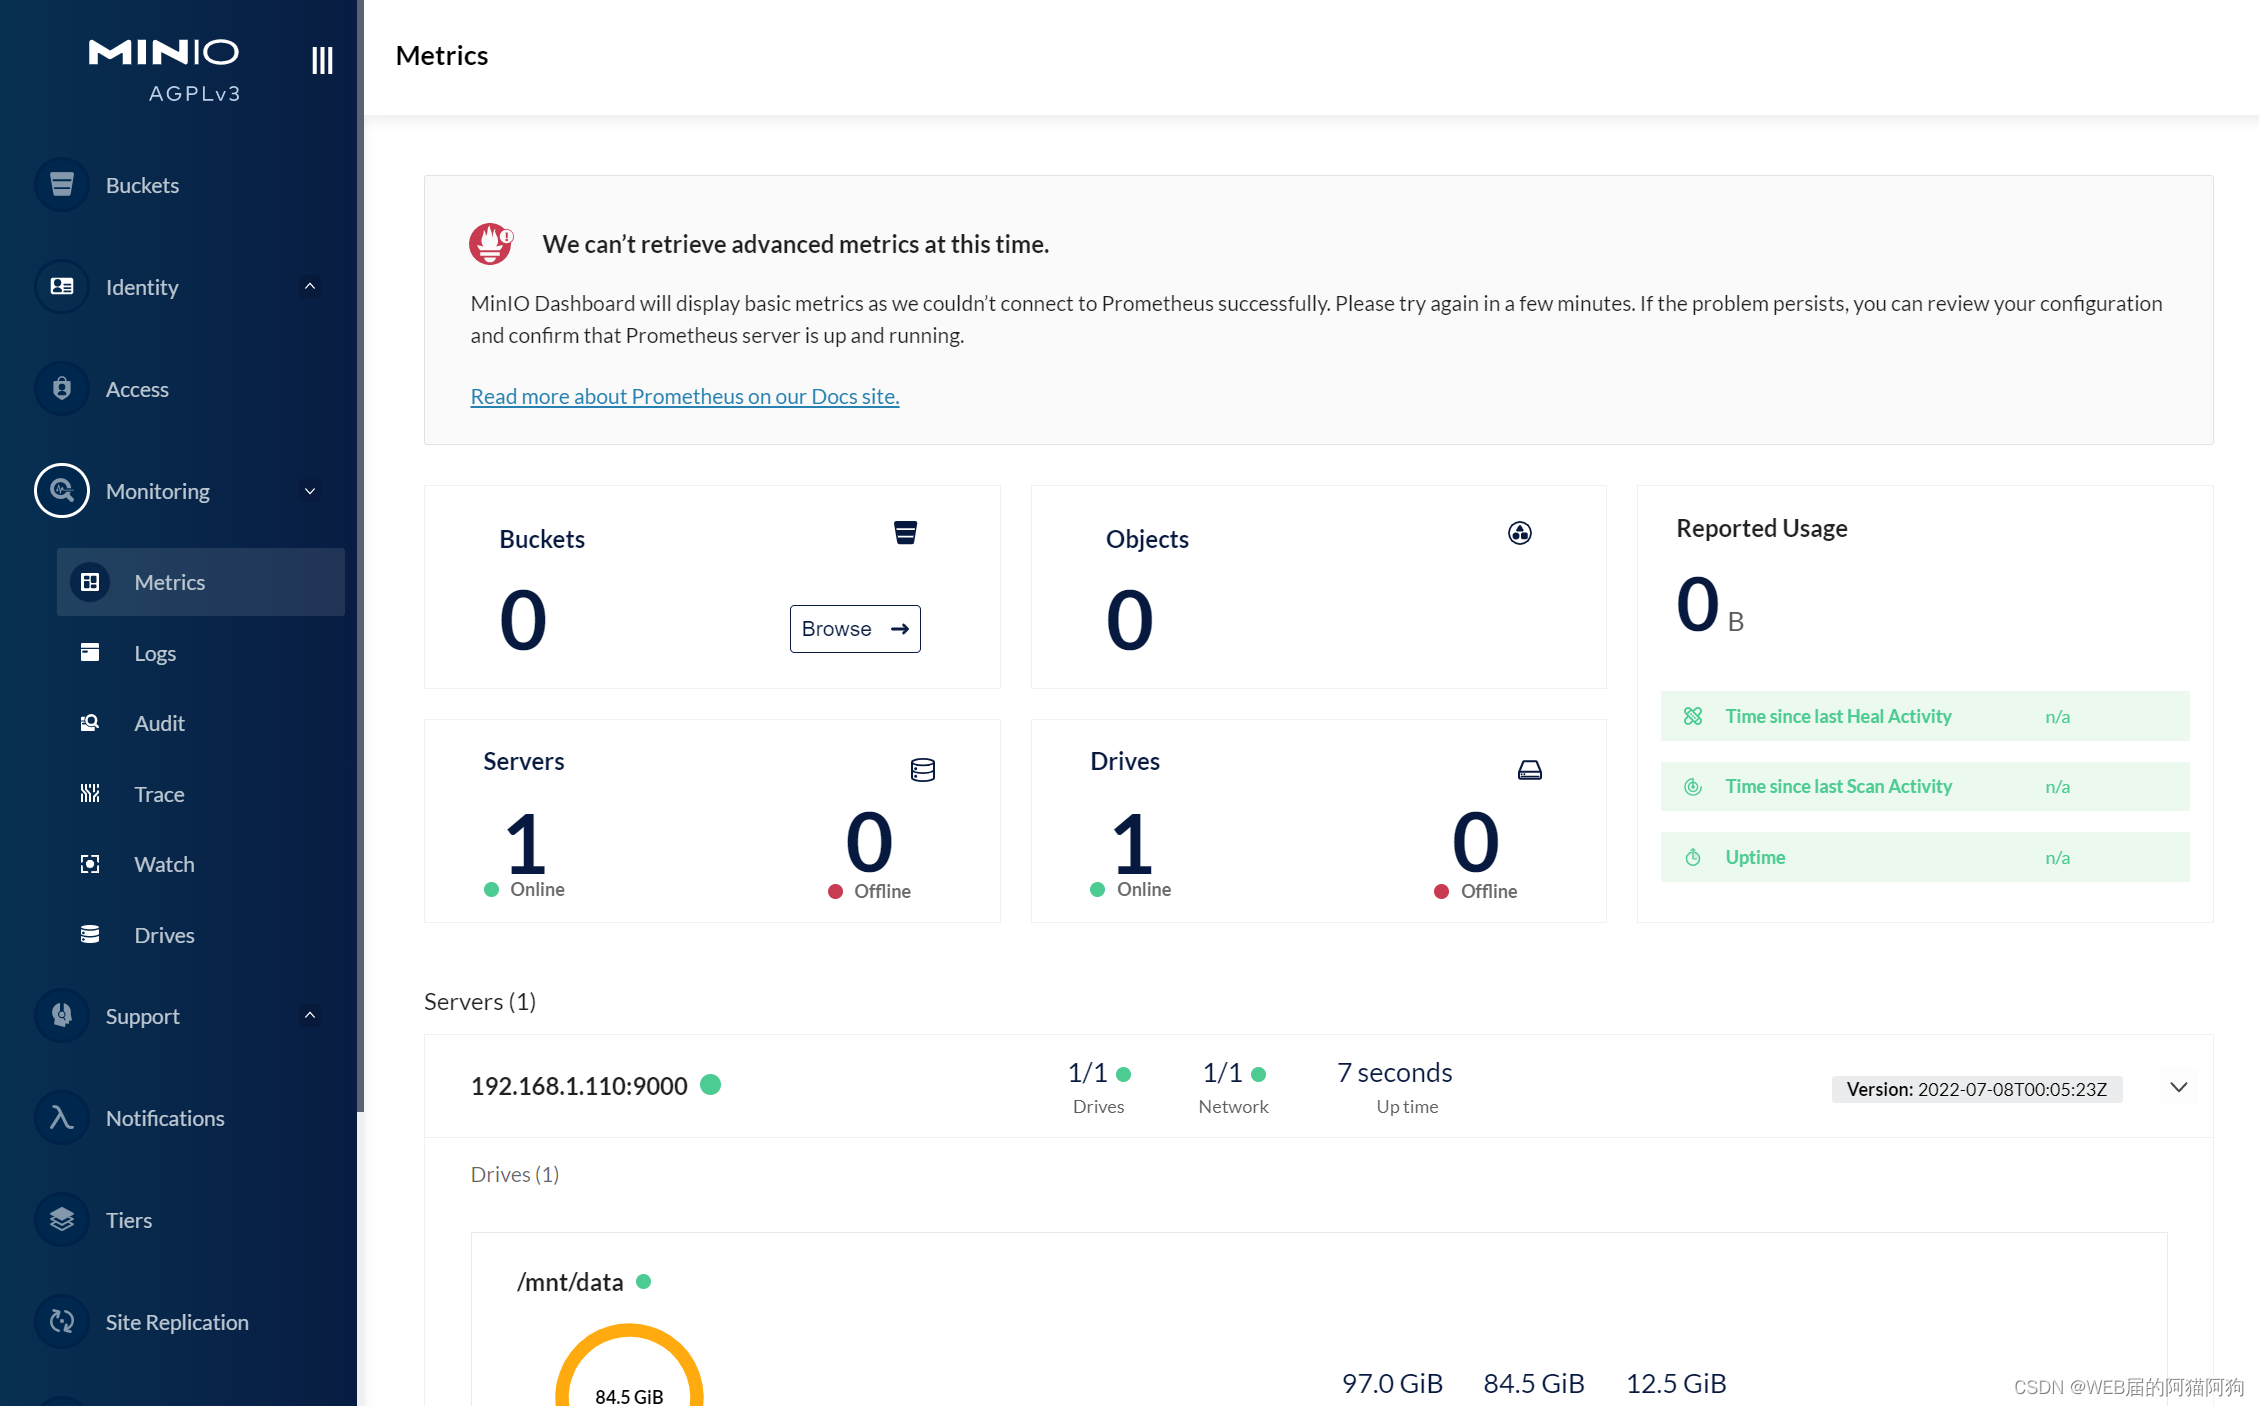Click the sidebar vertical scrollbar
Image resolution: width=2259 pixels, height=1406 pixels.
[x=361, y=556]
